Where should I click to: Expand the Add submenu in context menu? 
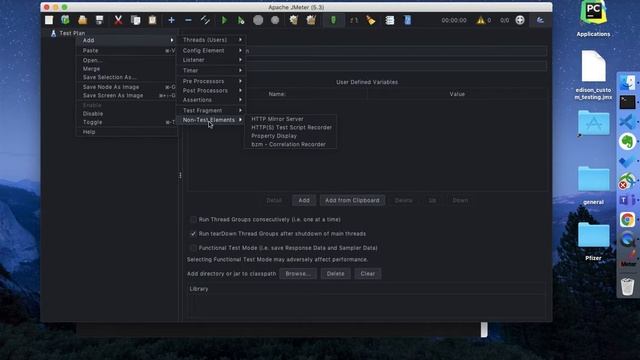click(x=127, y=40)
